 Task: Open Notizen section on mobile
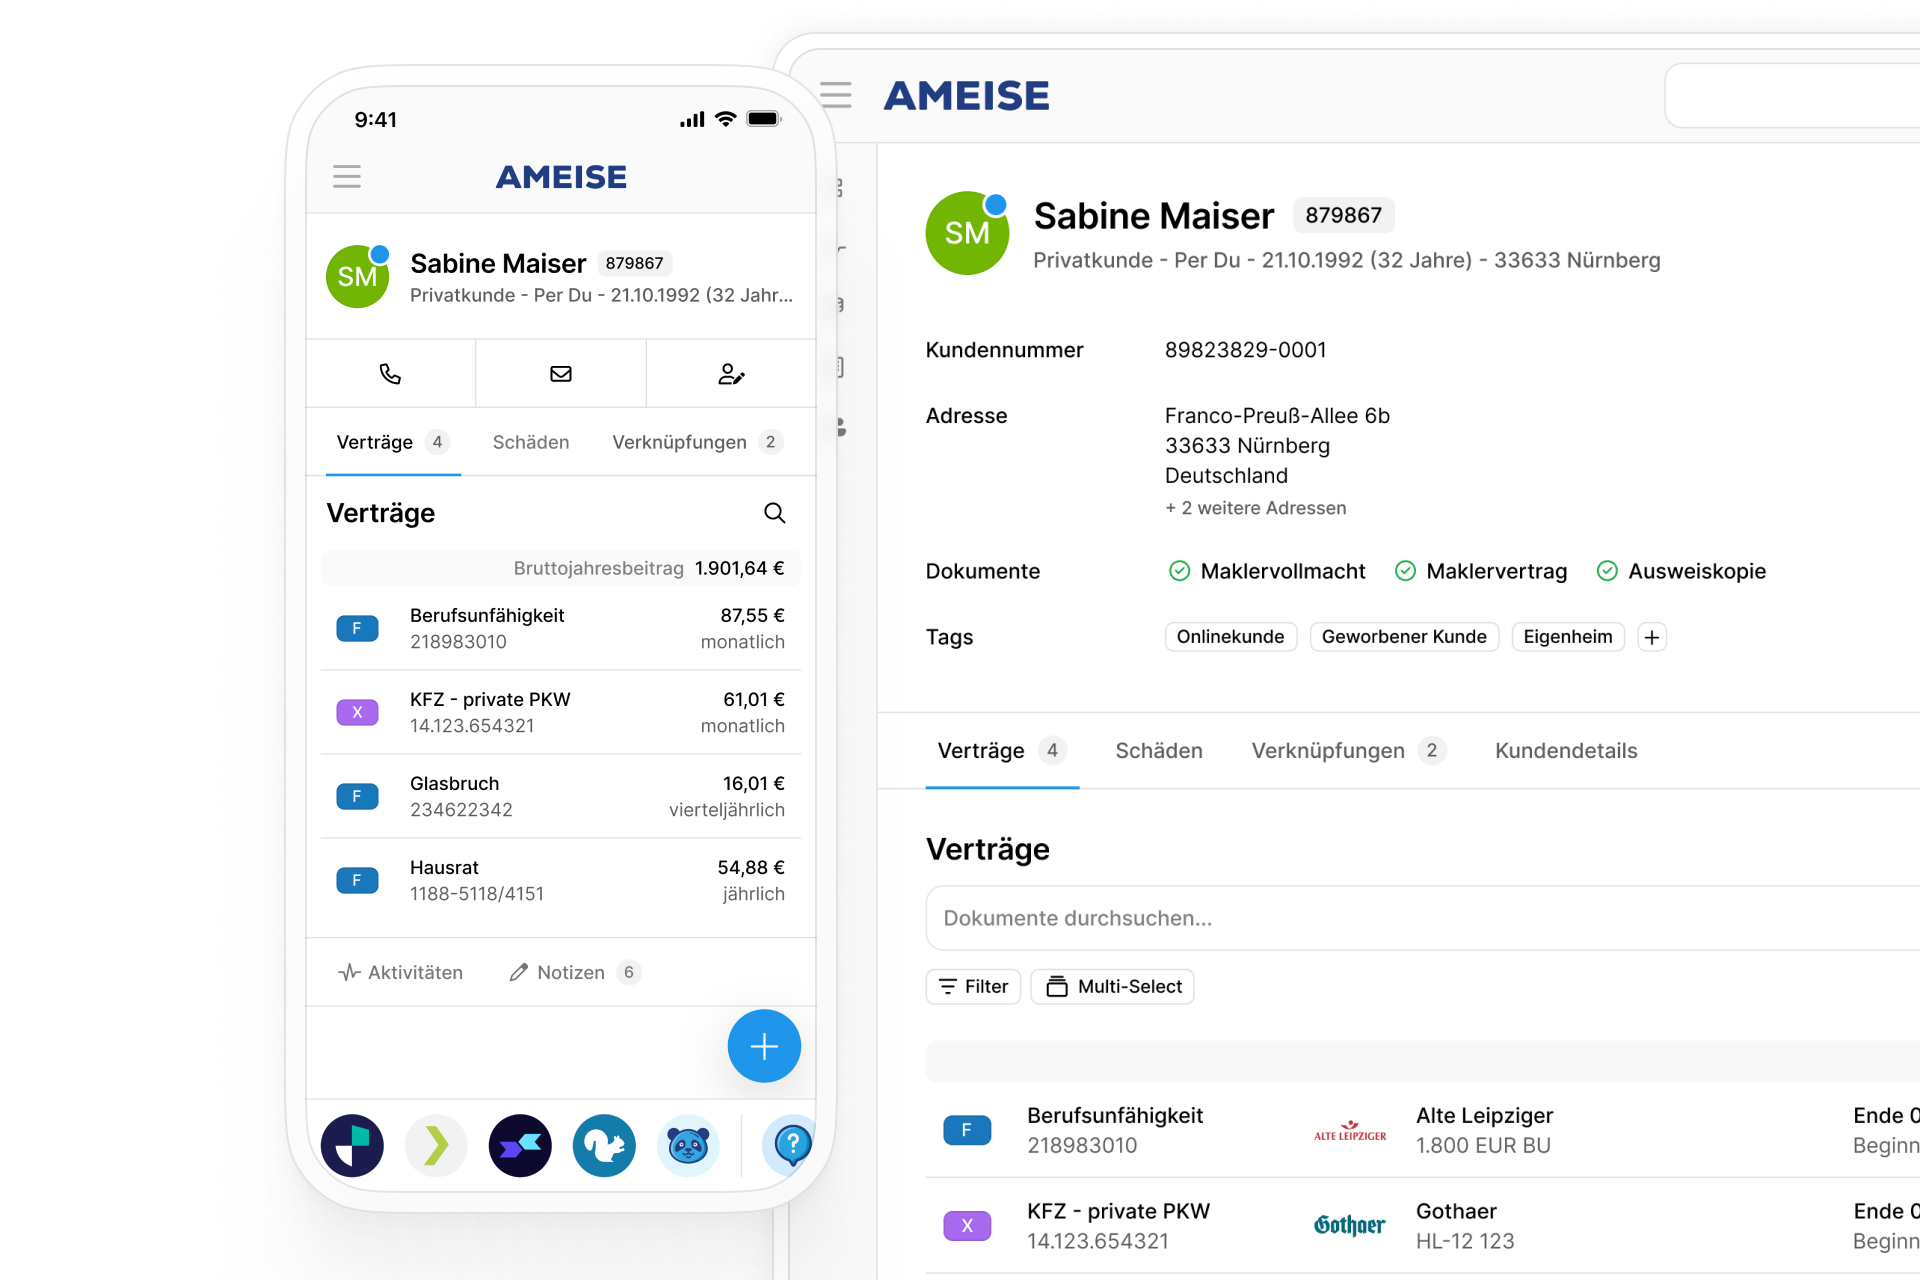pyautogui.click(x=572, y=972)
